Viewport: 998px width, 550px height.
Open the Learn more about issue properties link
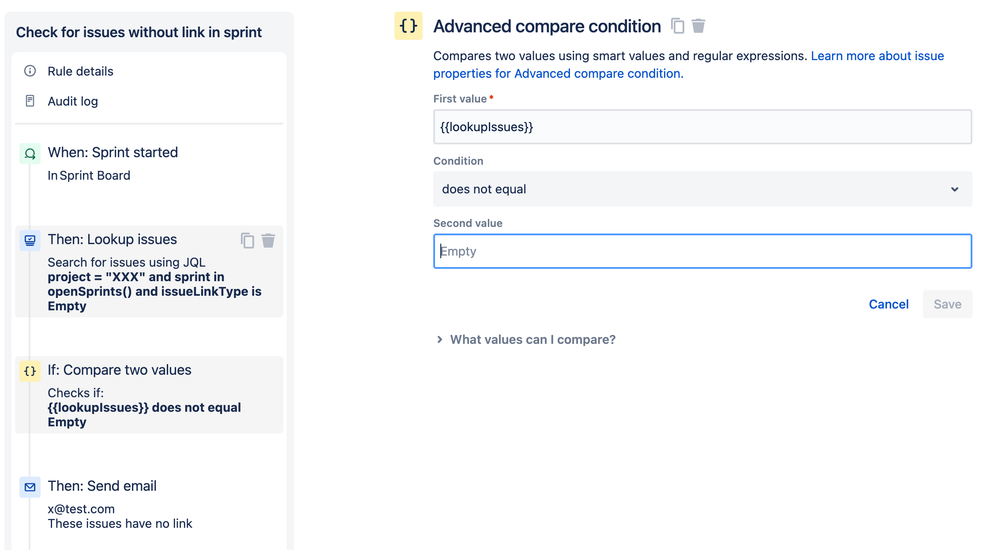877,56
